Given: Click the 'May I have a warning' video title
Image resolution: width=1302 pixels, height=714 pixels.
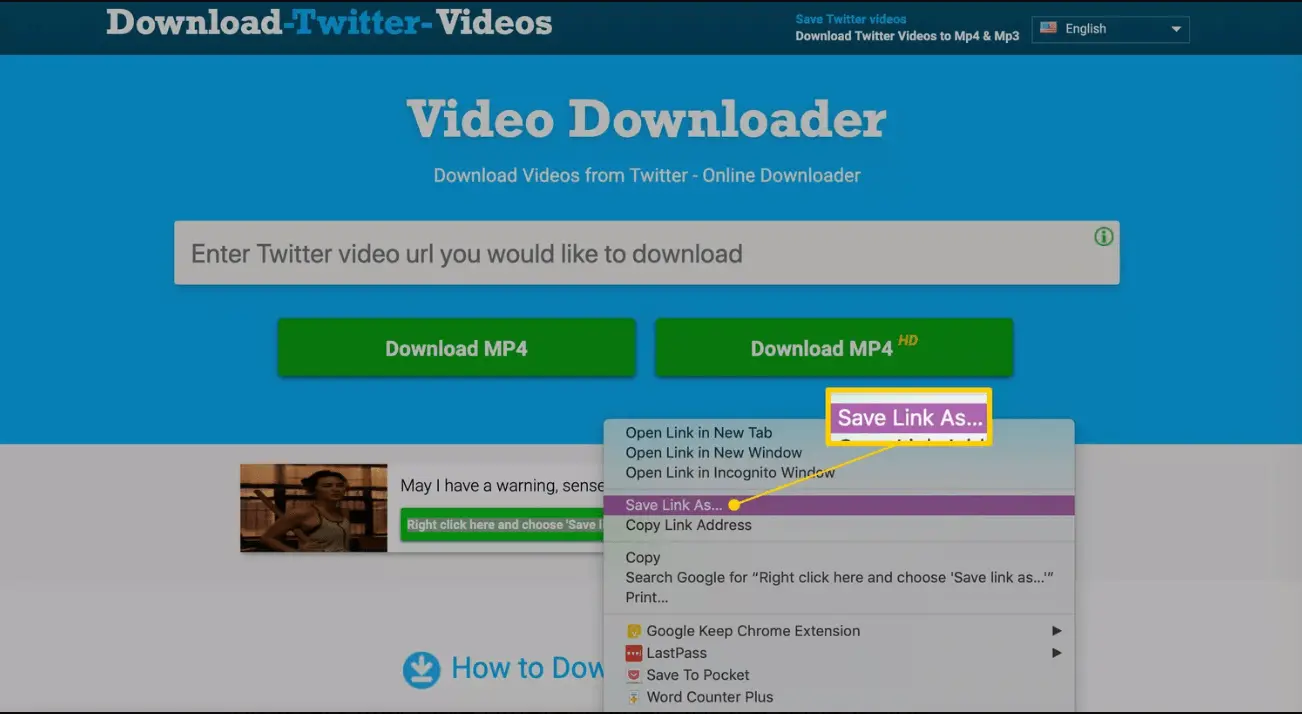Looking at the screenshot, I should coord(500,485).
